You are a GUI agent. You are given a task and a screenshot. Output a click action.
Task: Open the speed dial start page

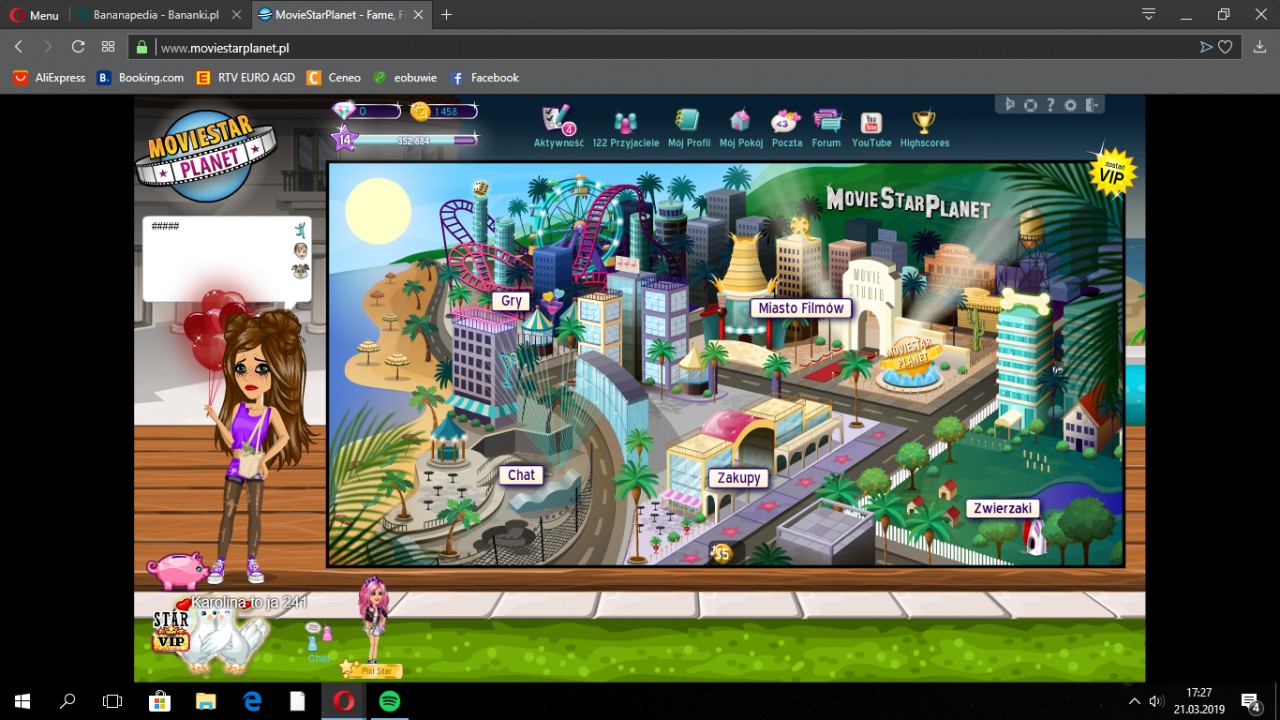pos(108,47)
